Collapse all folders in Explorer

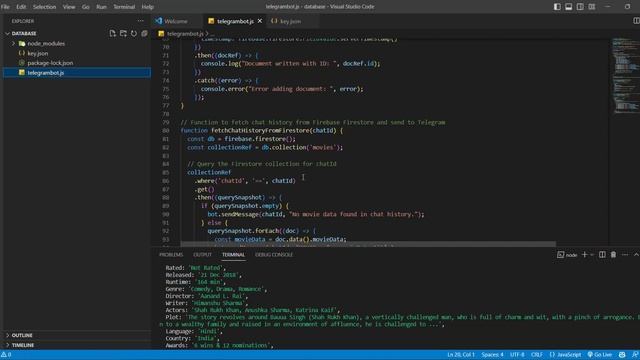point(144,33)
